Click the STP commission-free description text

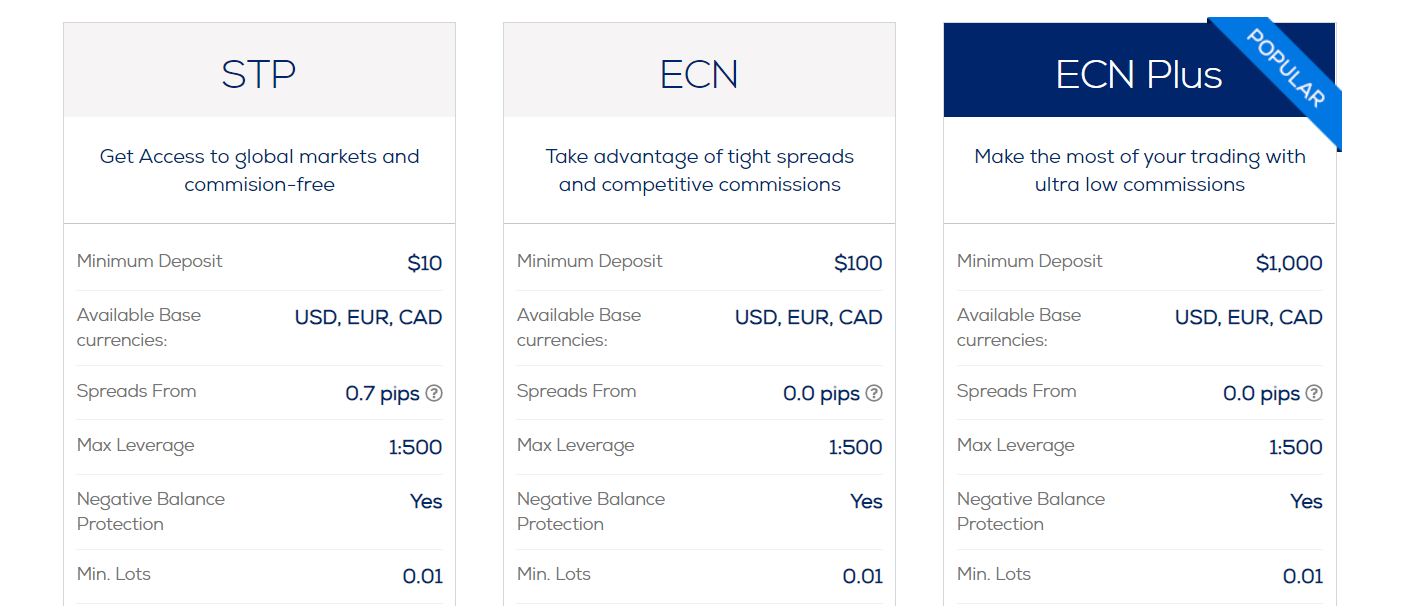(259, 170)
